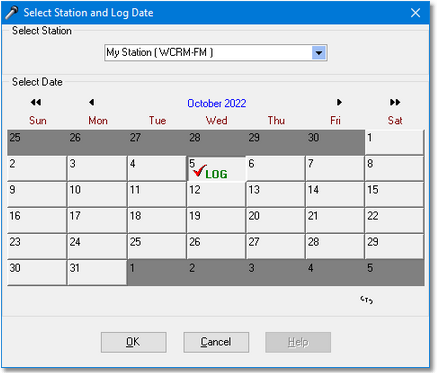Select October 10 on the calendar

[97, 194]
